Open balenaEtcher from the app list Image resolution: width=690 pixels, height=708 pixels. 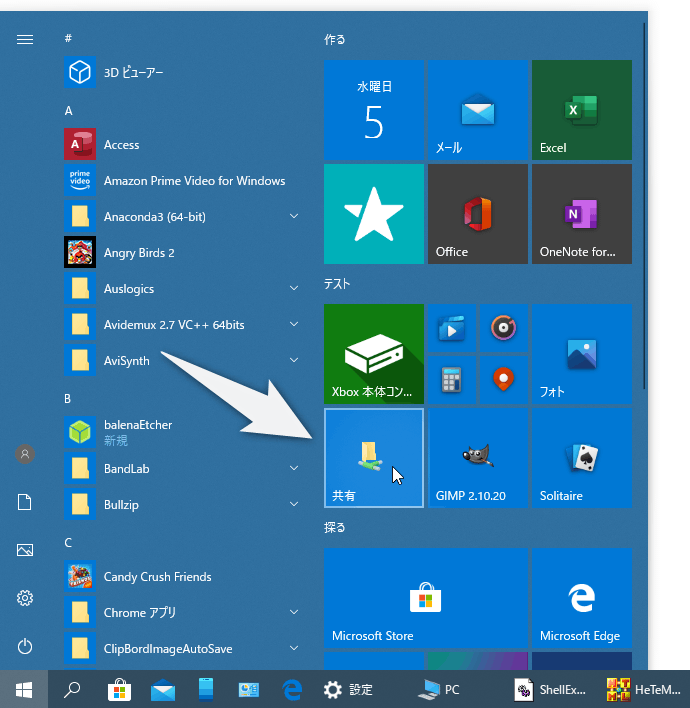(x=181, y=432)
